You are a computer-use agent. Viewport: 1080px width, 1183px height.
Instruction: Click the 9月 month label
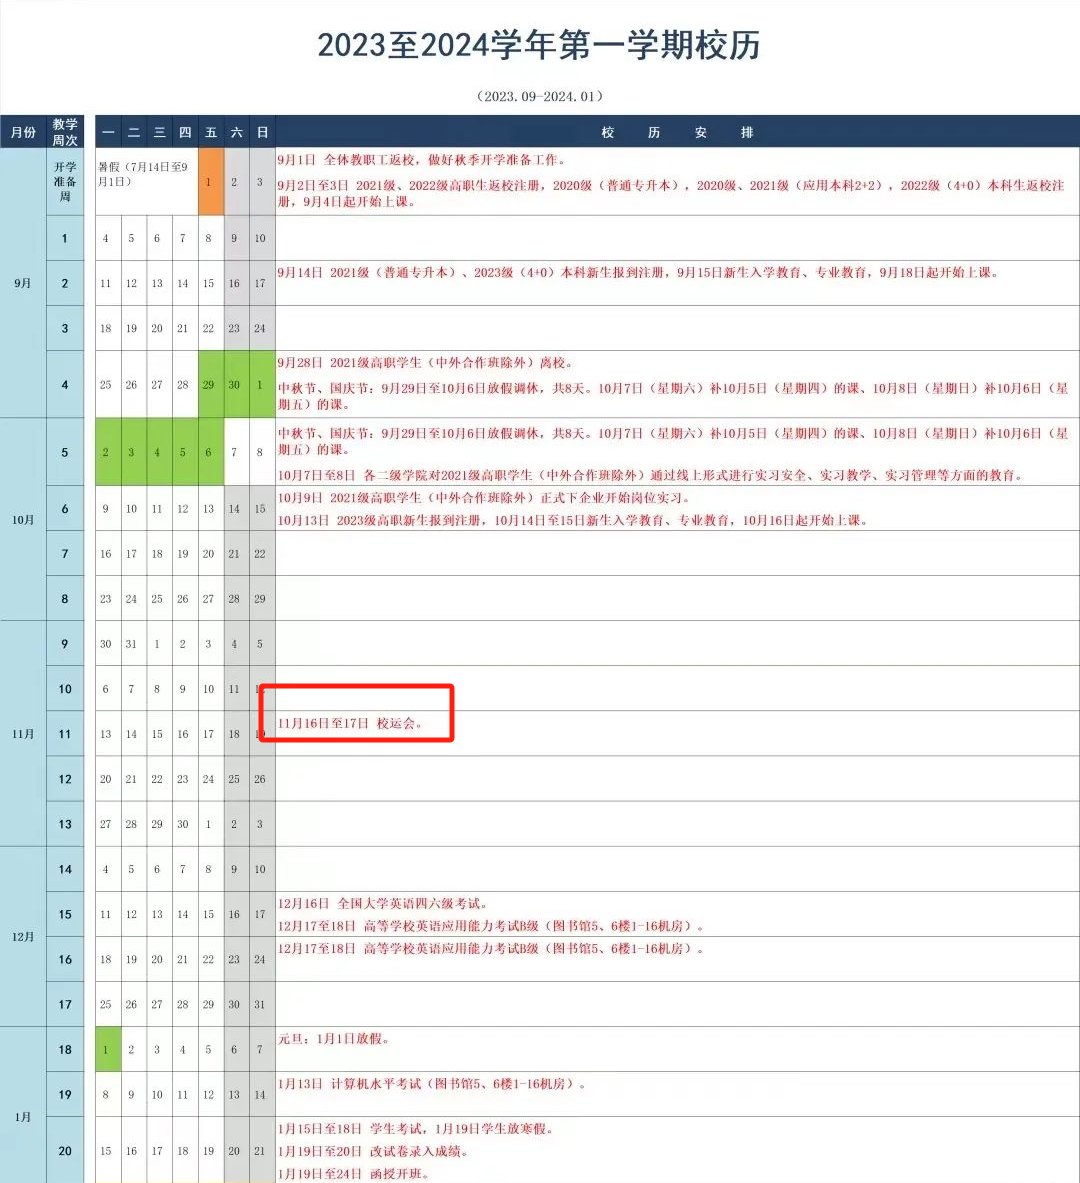(x=23, y=283)
